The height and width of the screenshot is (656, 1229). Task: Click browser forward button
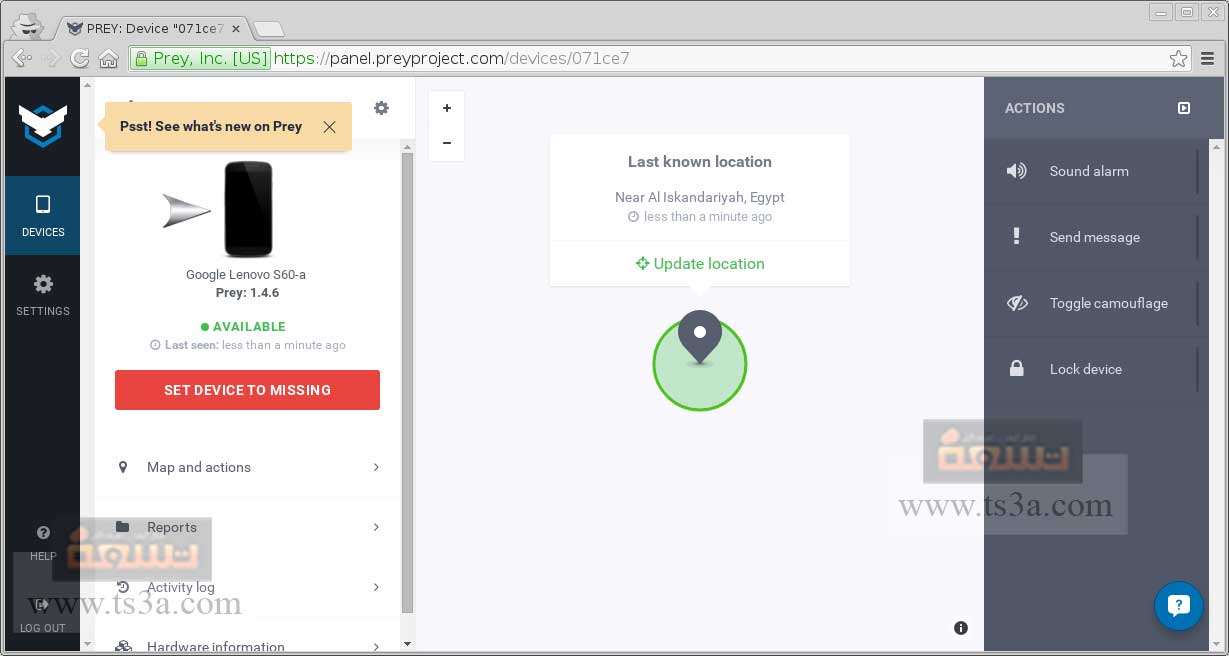[x=51, y=58]
